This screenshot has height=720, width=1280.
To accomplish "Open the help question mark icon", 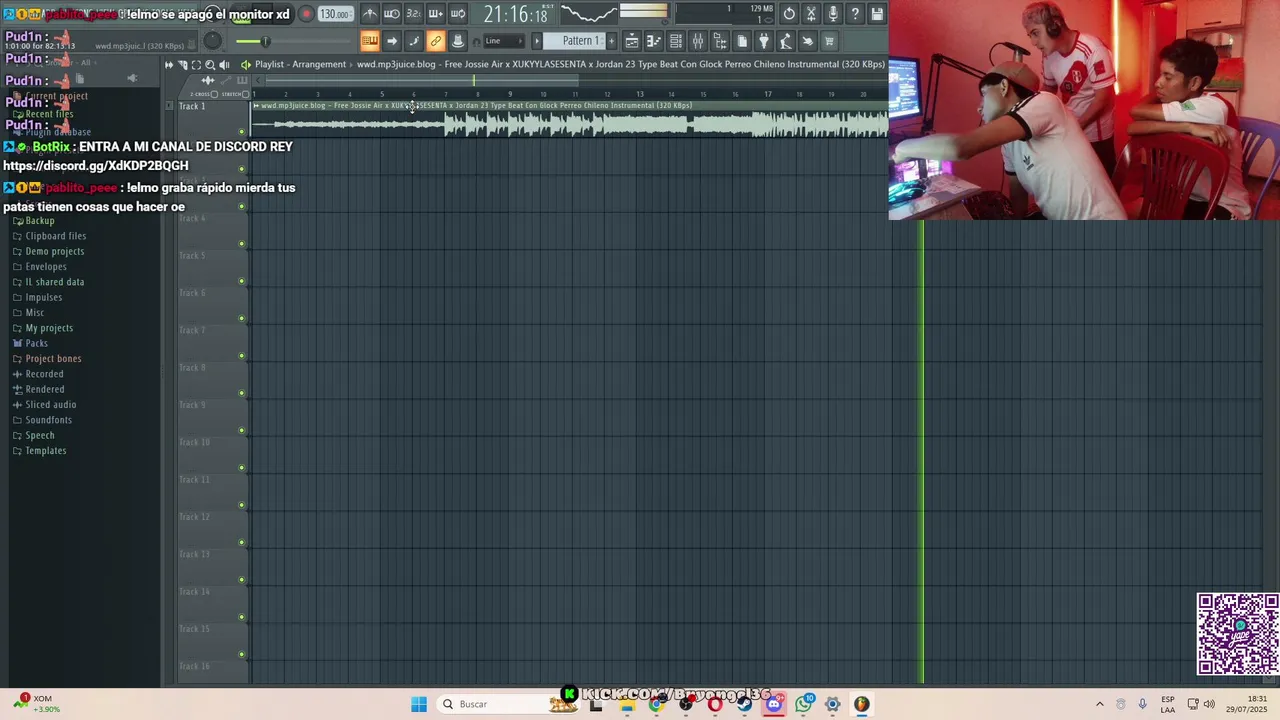I will click(855, 14).
